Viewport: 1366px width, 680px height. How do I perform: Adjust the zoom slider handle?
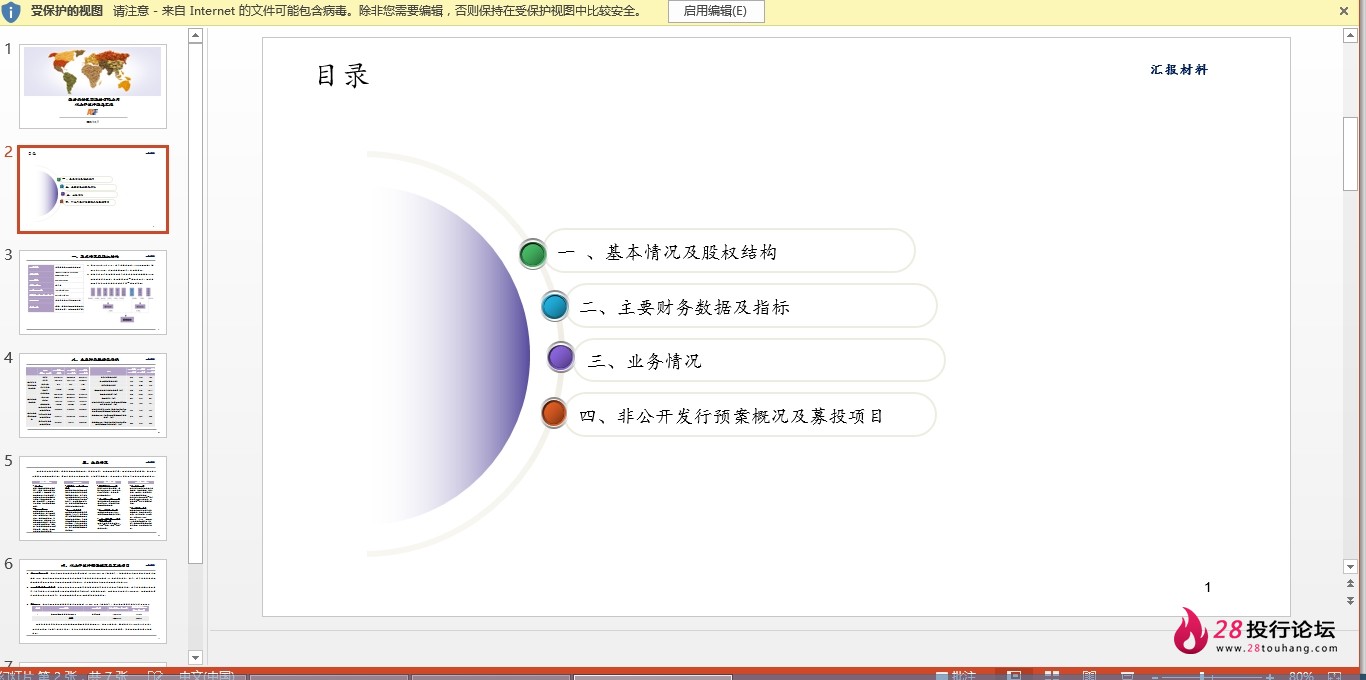(1202, 677)
